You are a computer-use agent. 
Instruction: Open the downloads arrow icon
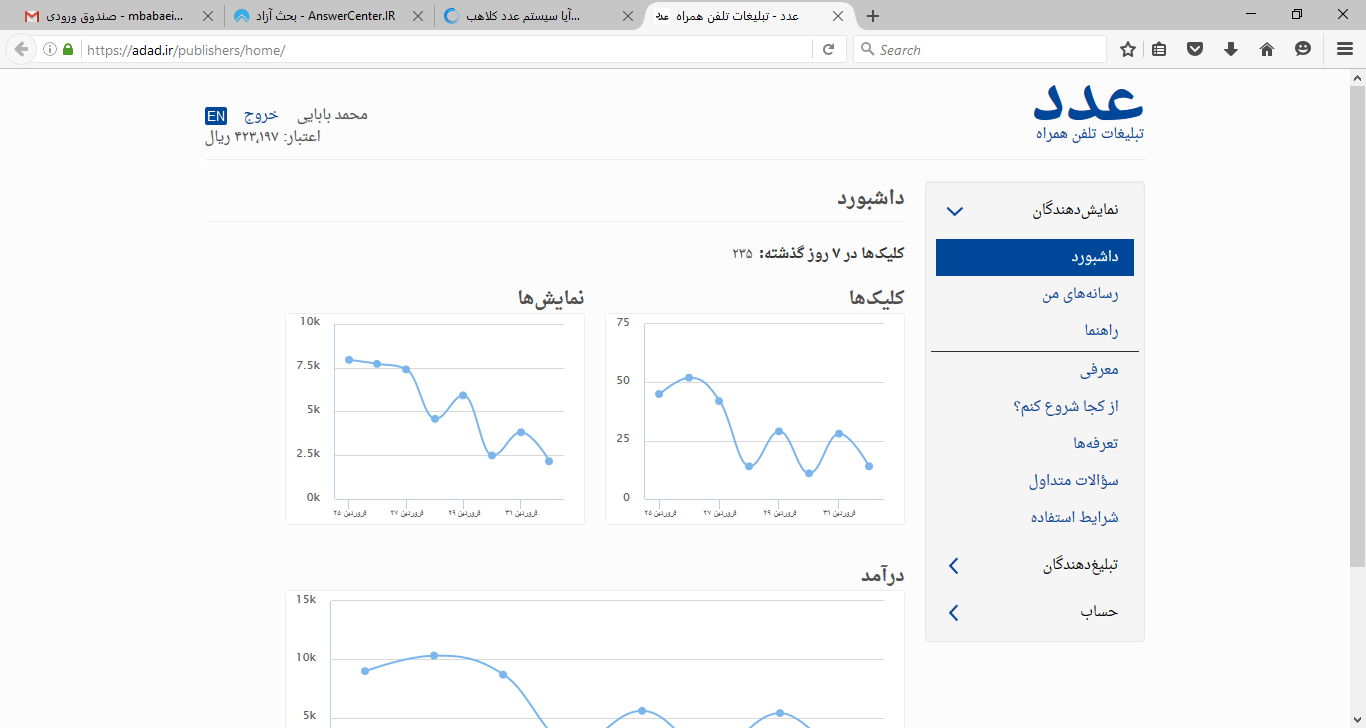pos(1231,49)
